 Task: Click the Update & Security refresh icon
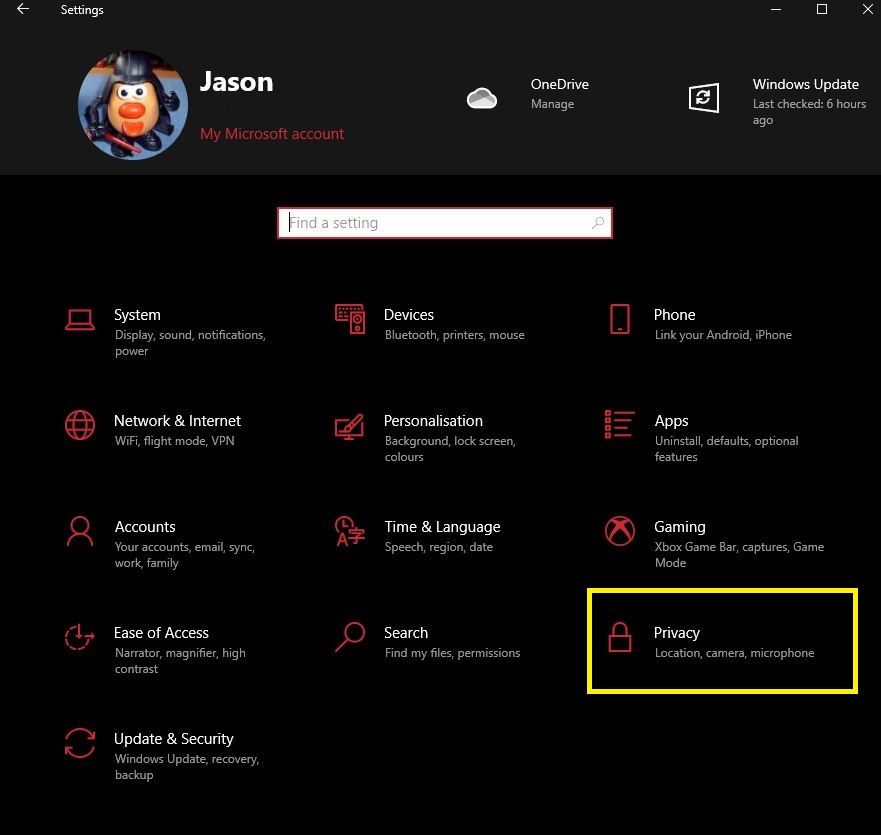click(80, 743)
